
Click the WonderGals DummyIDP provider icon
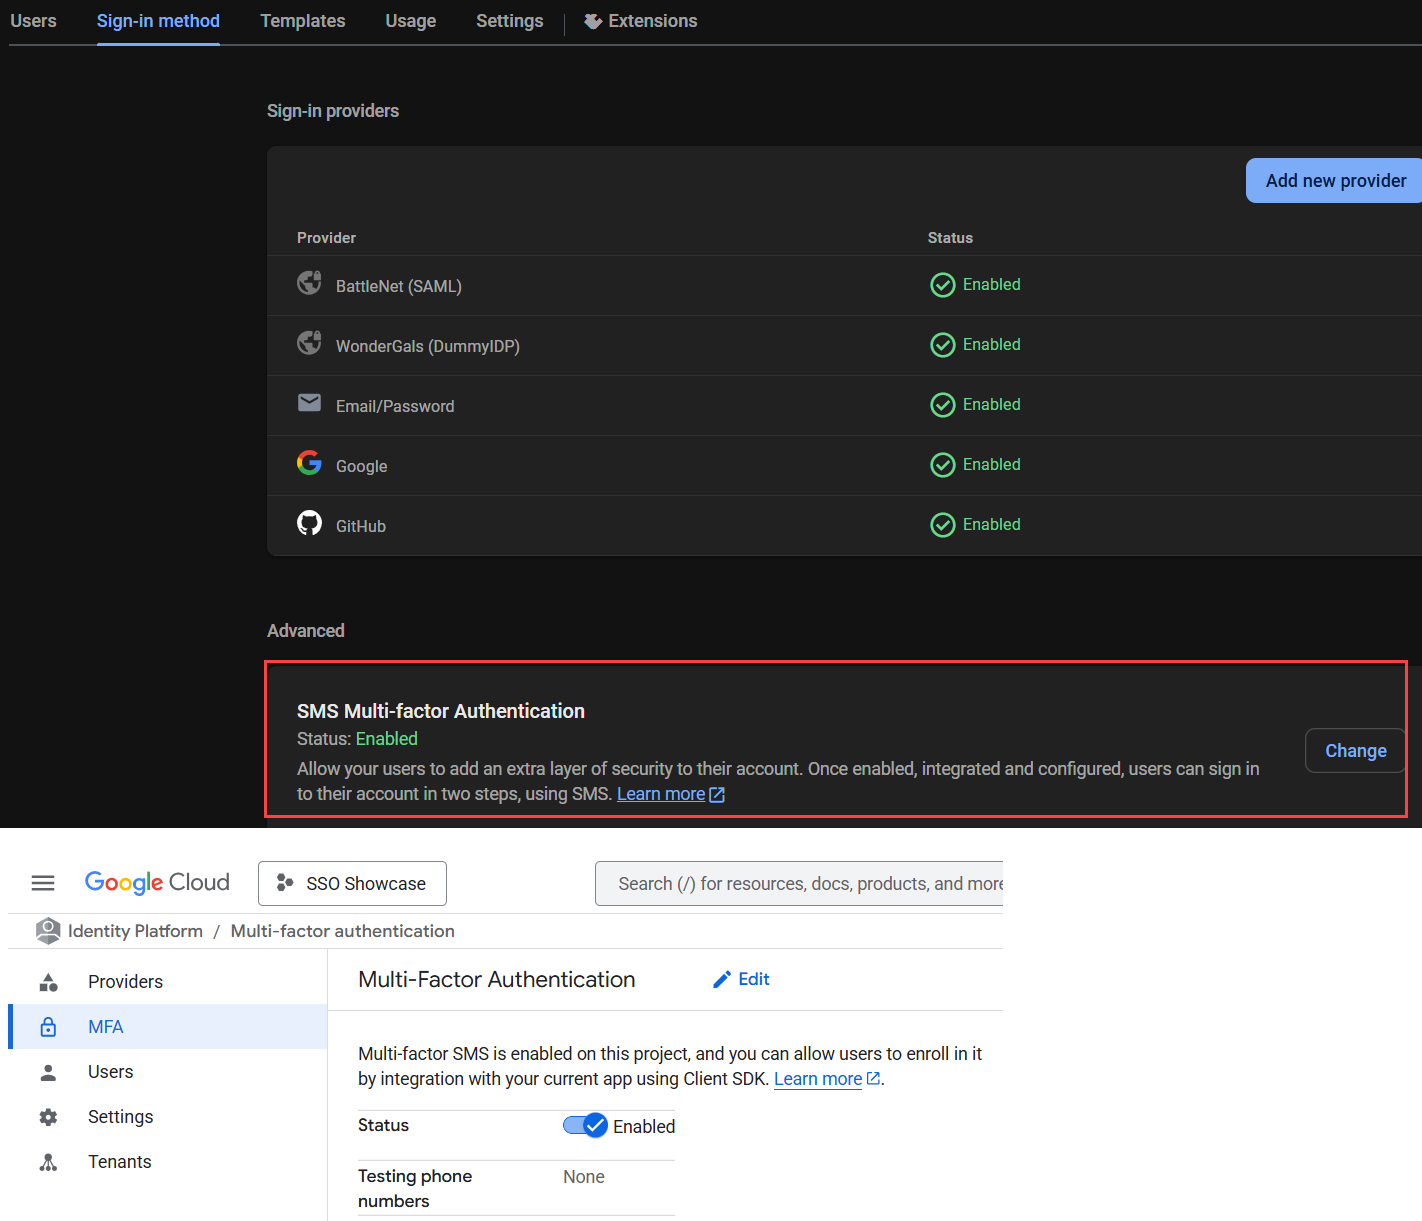coord(309,344)
